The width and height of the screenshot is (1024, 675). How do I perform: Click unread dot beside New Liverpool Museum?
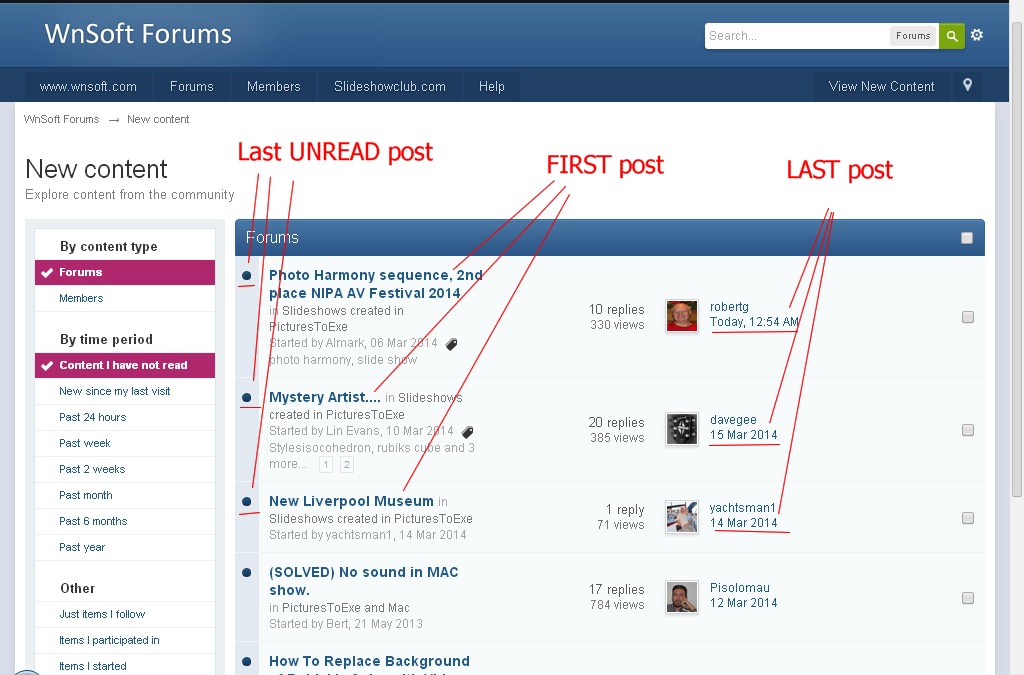(247, 501)
